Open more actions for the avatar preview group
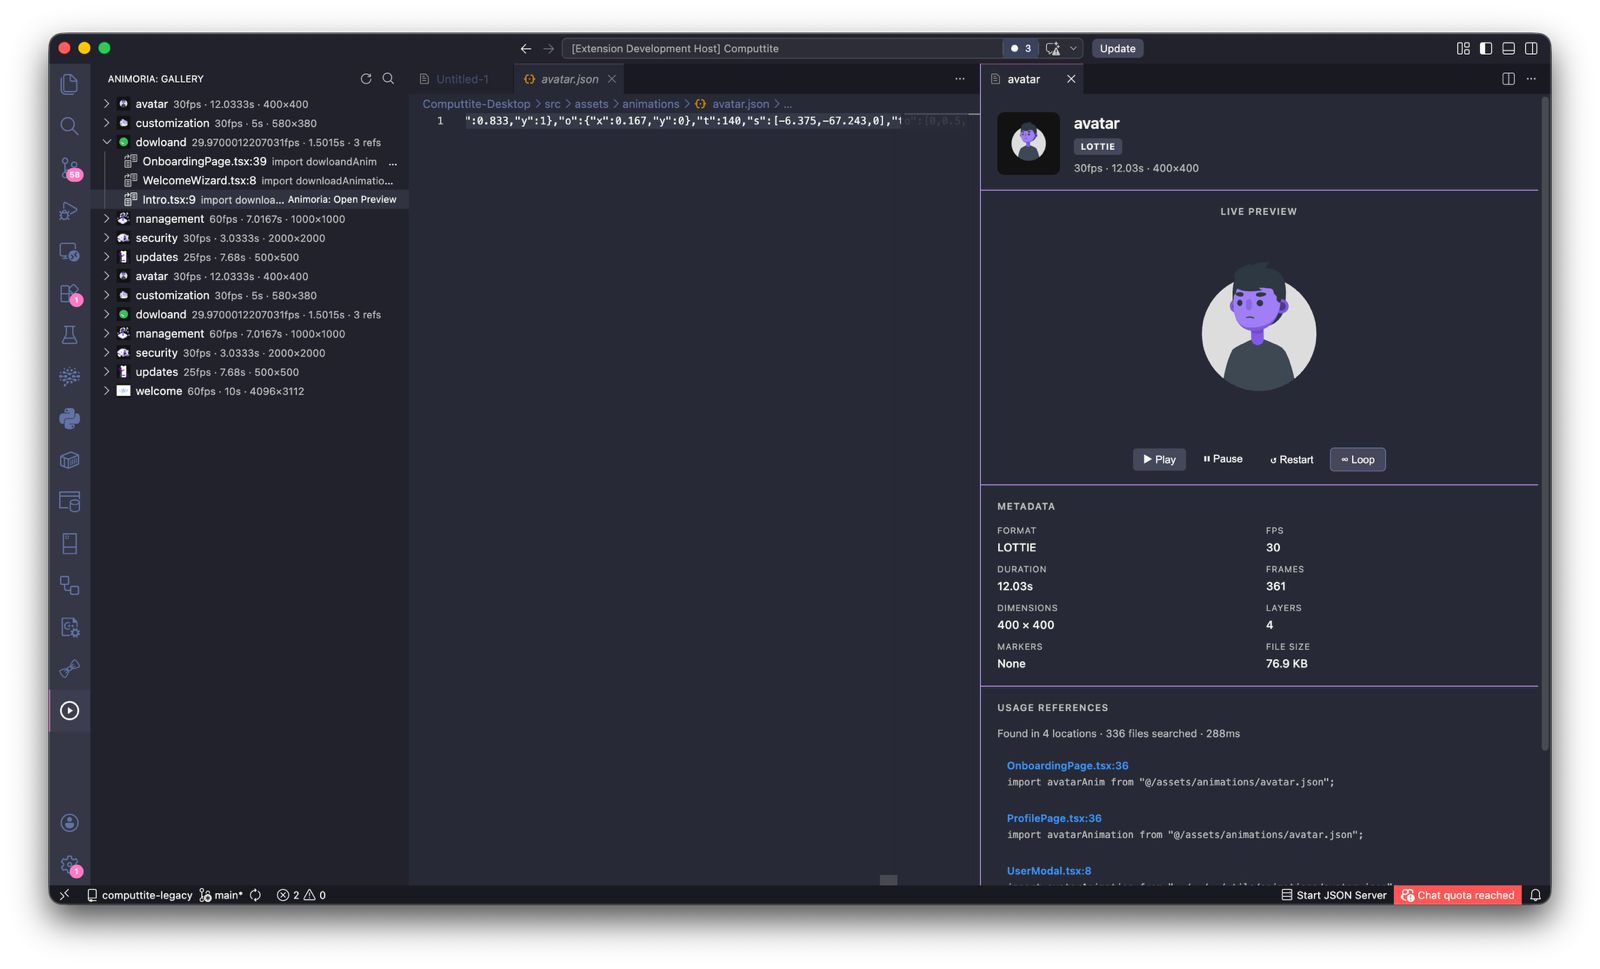The height and width of the screenshot is (969, 1600). tap(1531, 78)
